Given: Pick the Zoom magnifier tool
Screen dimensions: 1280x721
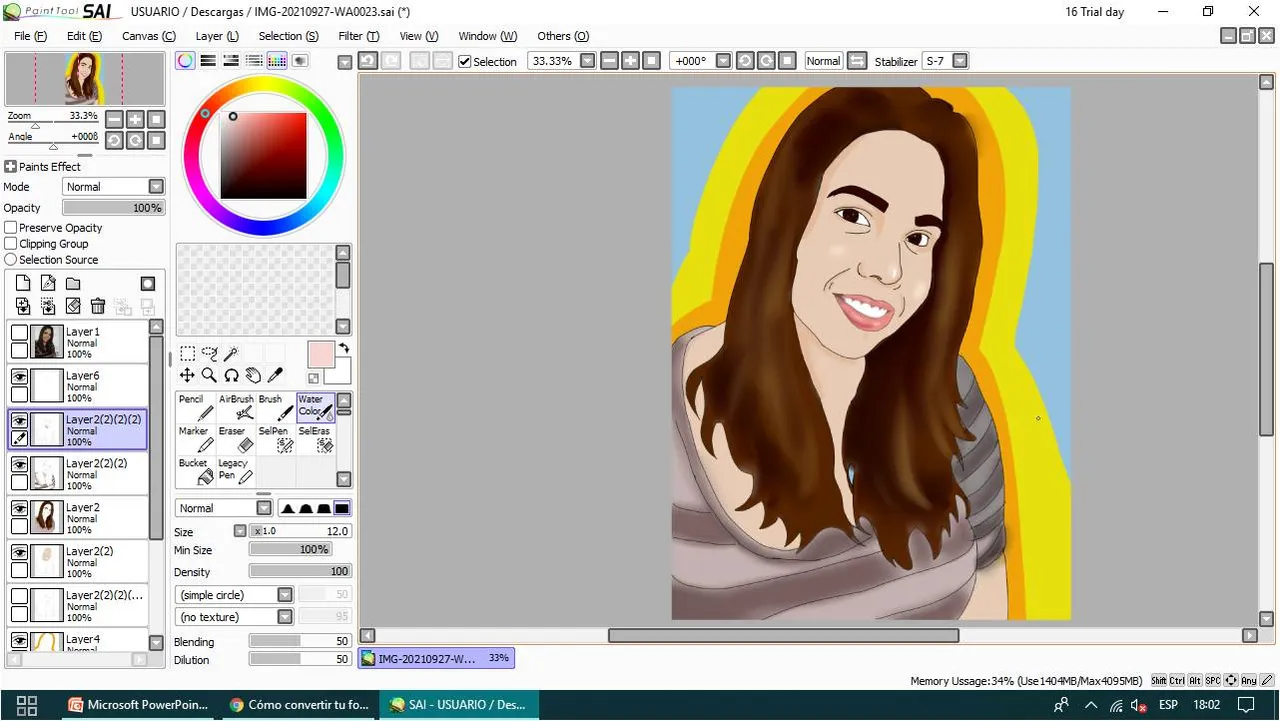Looking at the screenshot, I should [209, 375].
